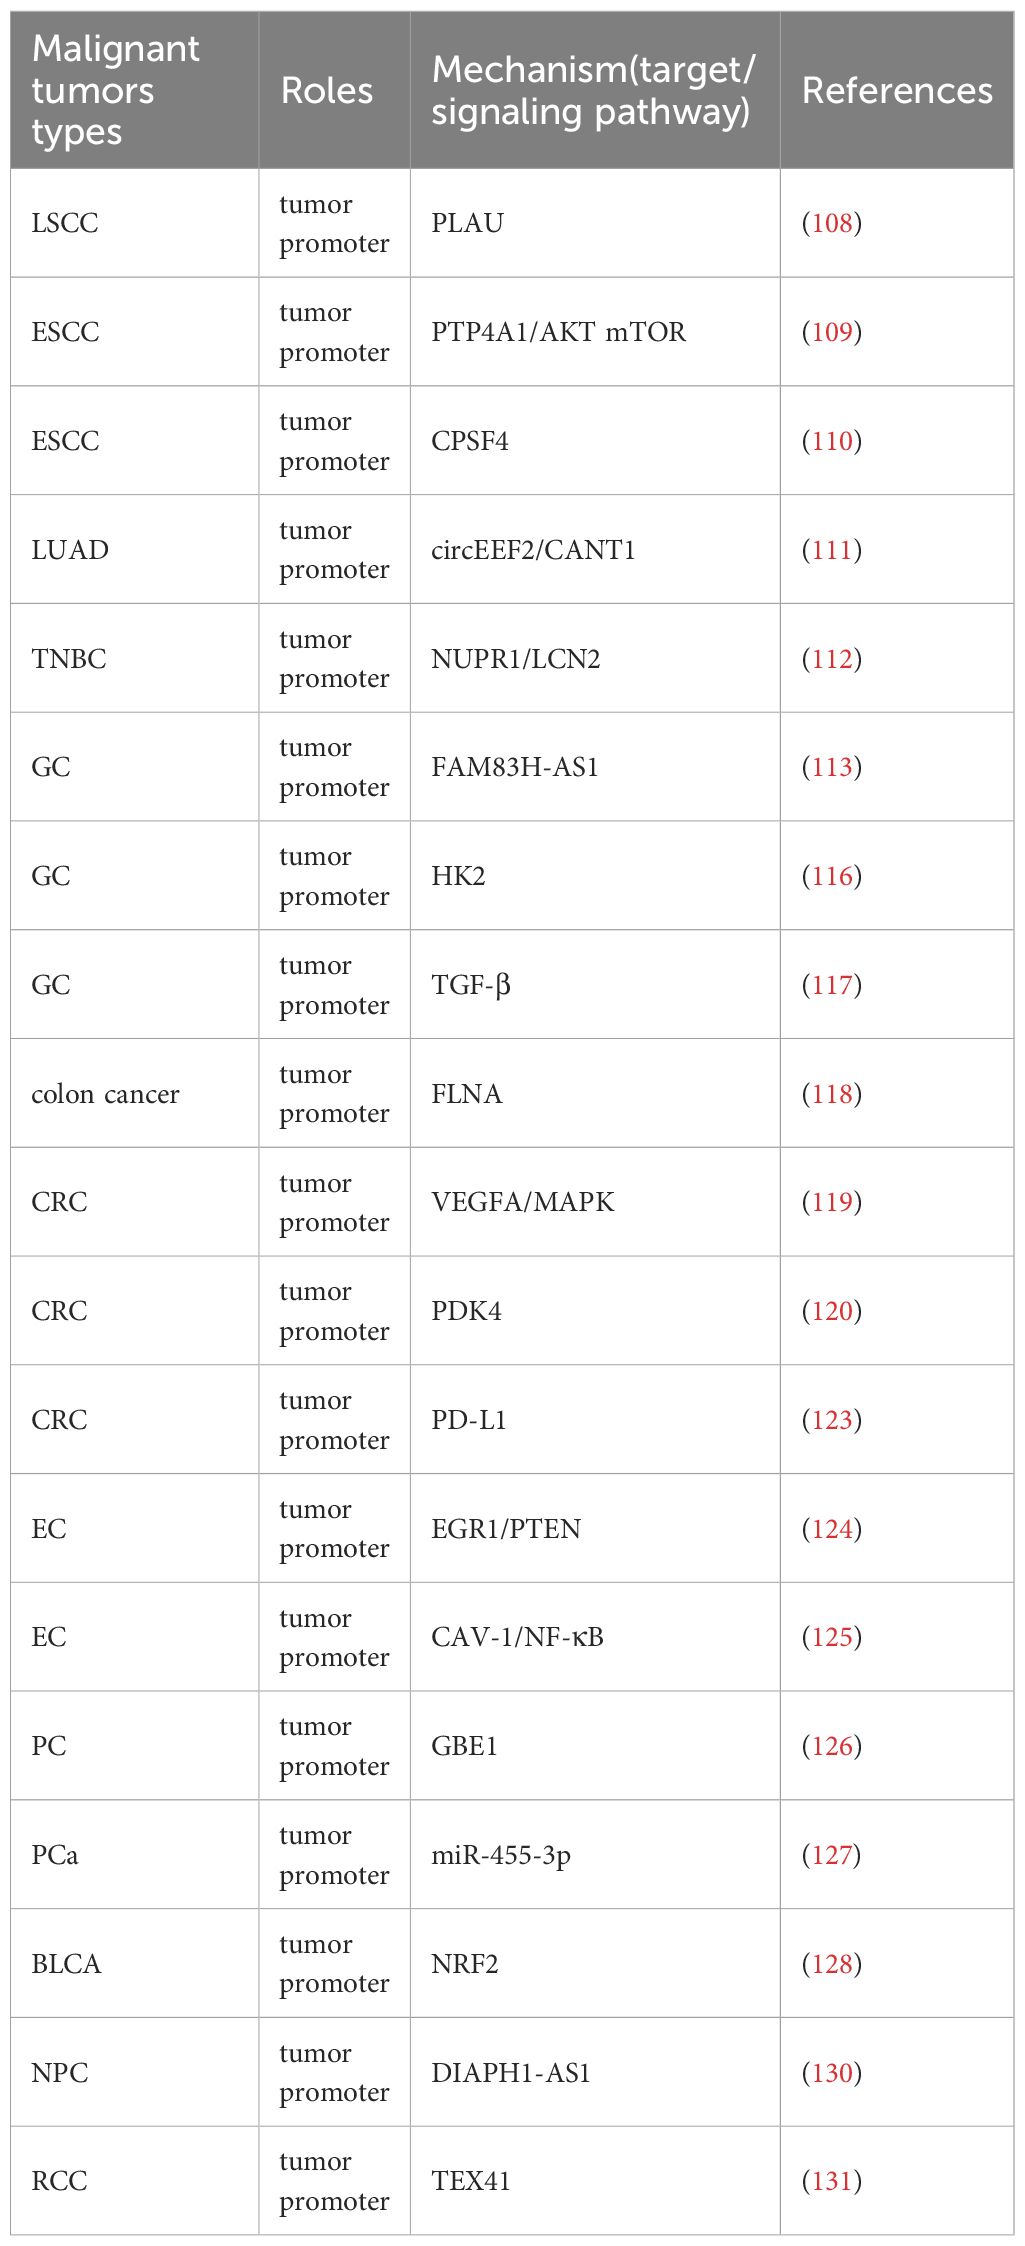Click reference 109 citation link
This screenshot has height=2246, width=1025.
coord(831,332)
